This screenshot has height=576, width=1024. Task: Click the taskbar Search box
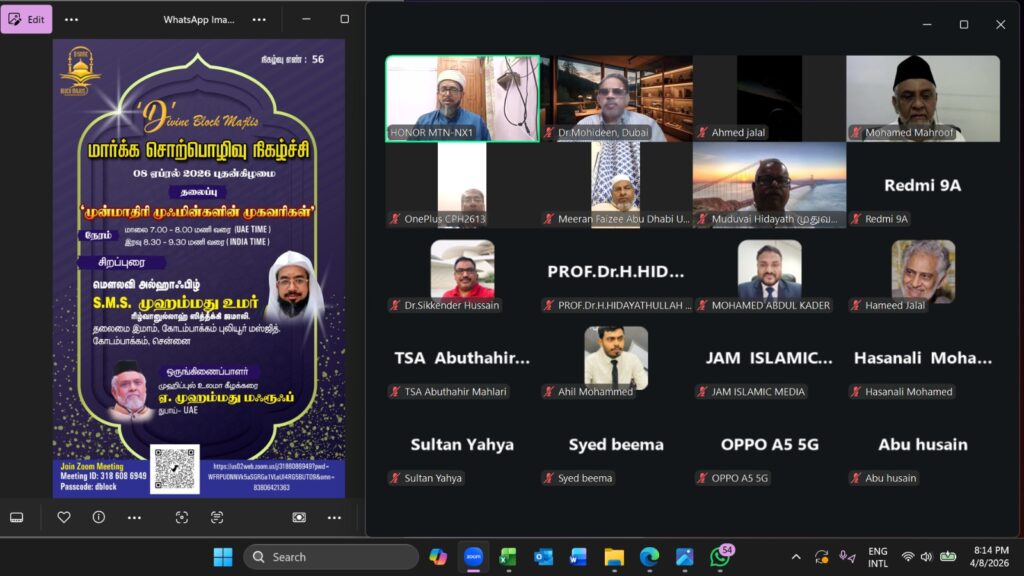click(x=331, y=557)
